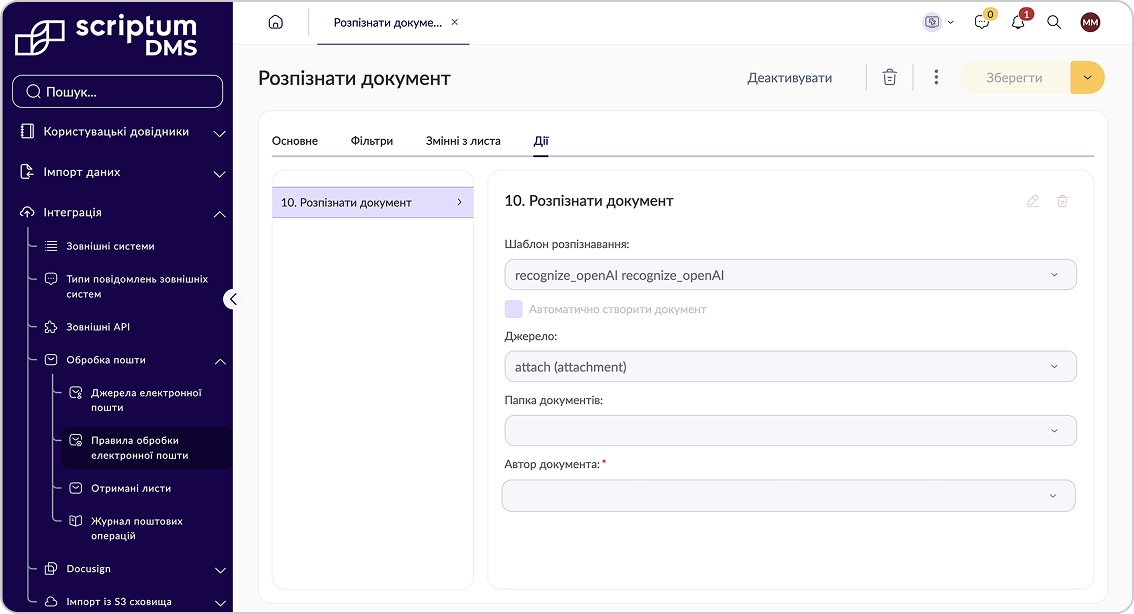Click the Деактивувати button

point(790,77)
